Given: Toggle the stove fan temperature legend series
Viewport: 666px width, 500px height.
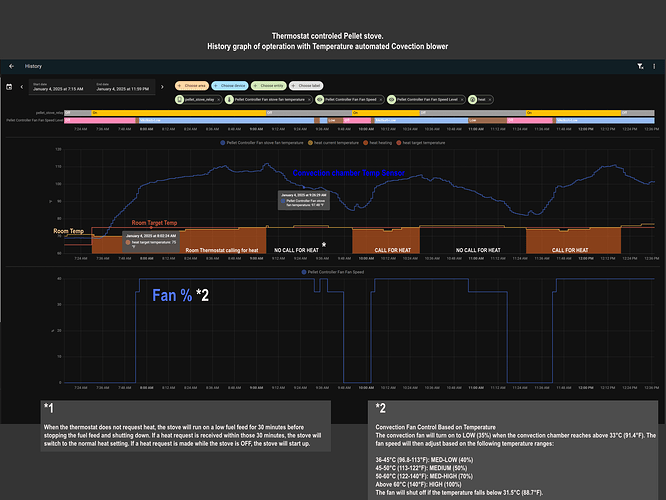Looking at the screenshot, I should coord(262,143).
